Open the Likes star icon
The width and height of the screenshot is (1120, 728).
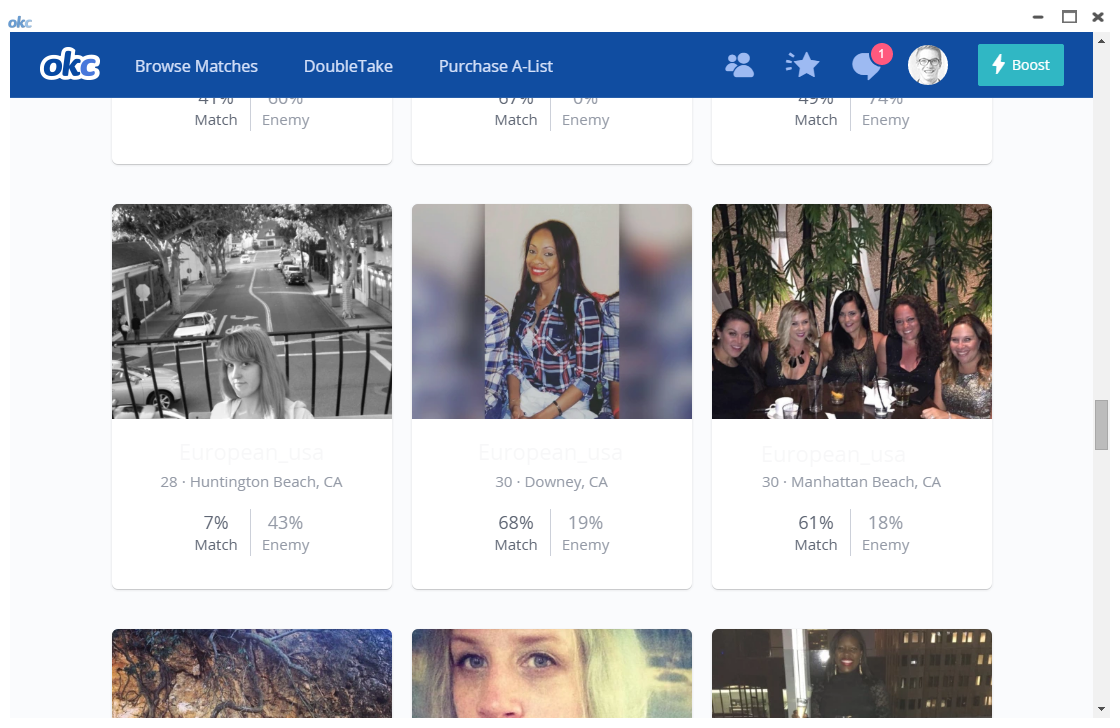(802, 65)
